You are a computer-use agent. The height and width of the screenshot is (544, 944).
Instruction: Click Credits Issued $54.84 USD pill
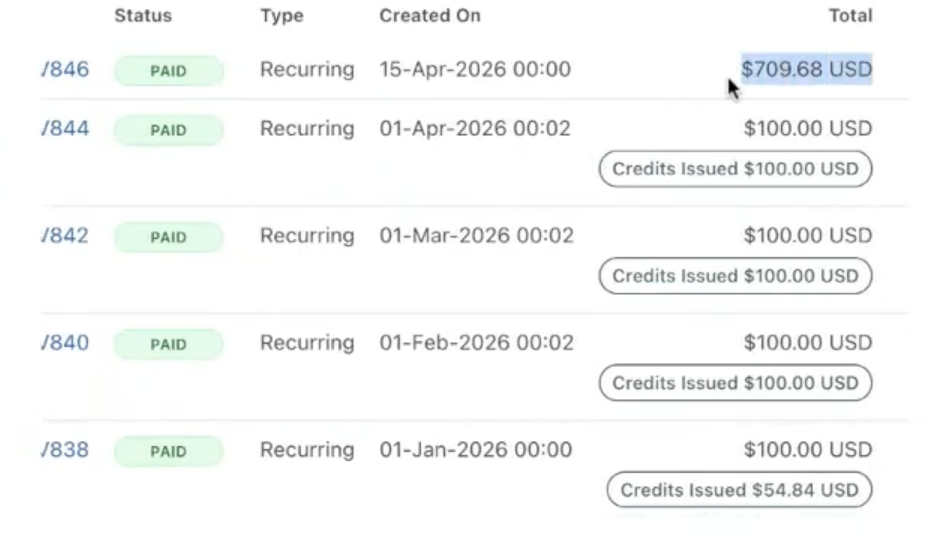point(739,490)
